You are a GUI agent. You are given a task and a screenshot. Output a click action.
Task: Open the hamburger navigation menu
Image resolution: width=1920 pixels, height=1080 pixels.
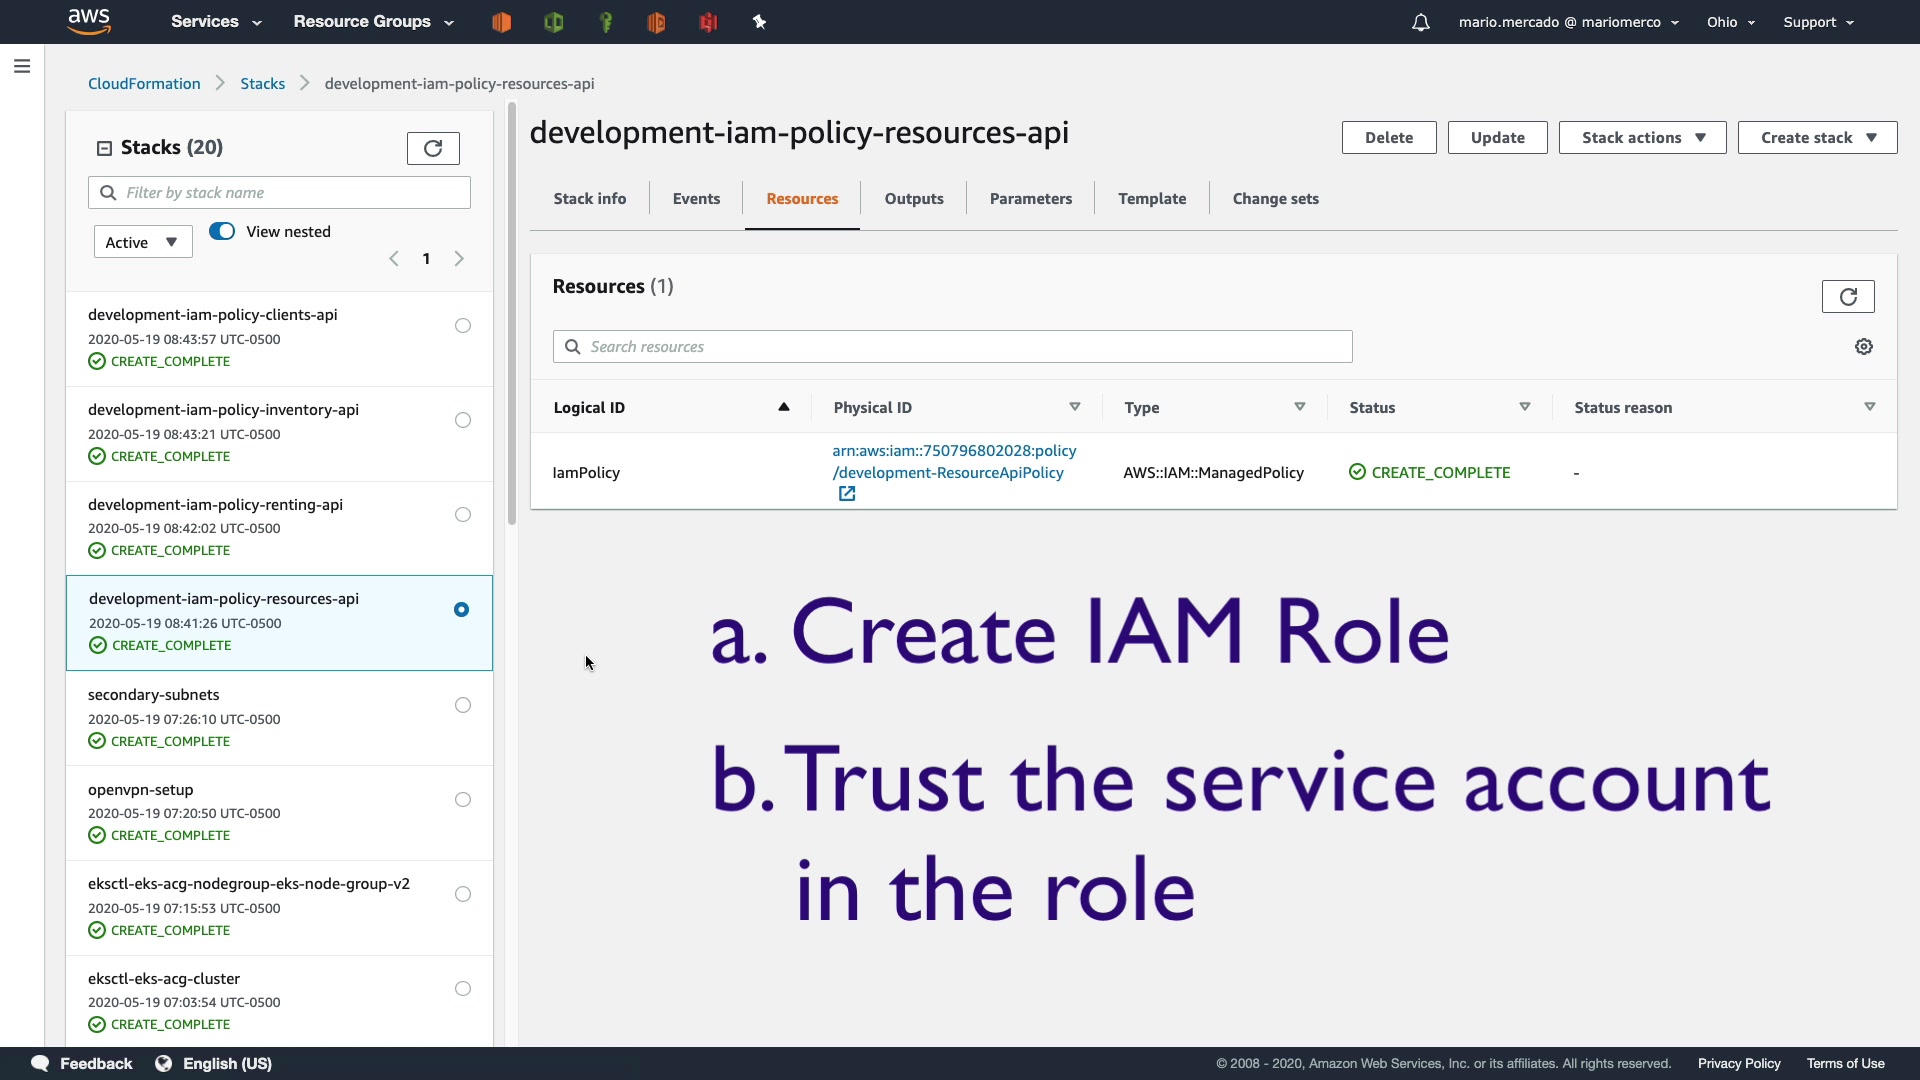click(x=22, y=66)
